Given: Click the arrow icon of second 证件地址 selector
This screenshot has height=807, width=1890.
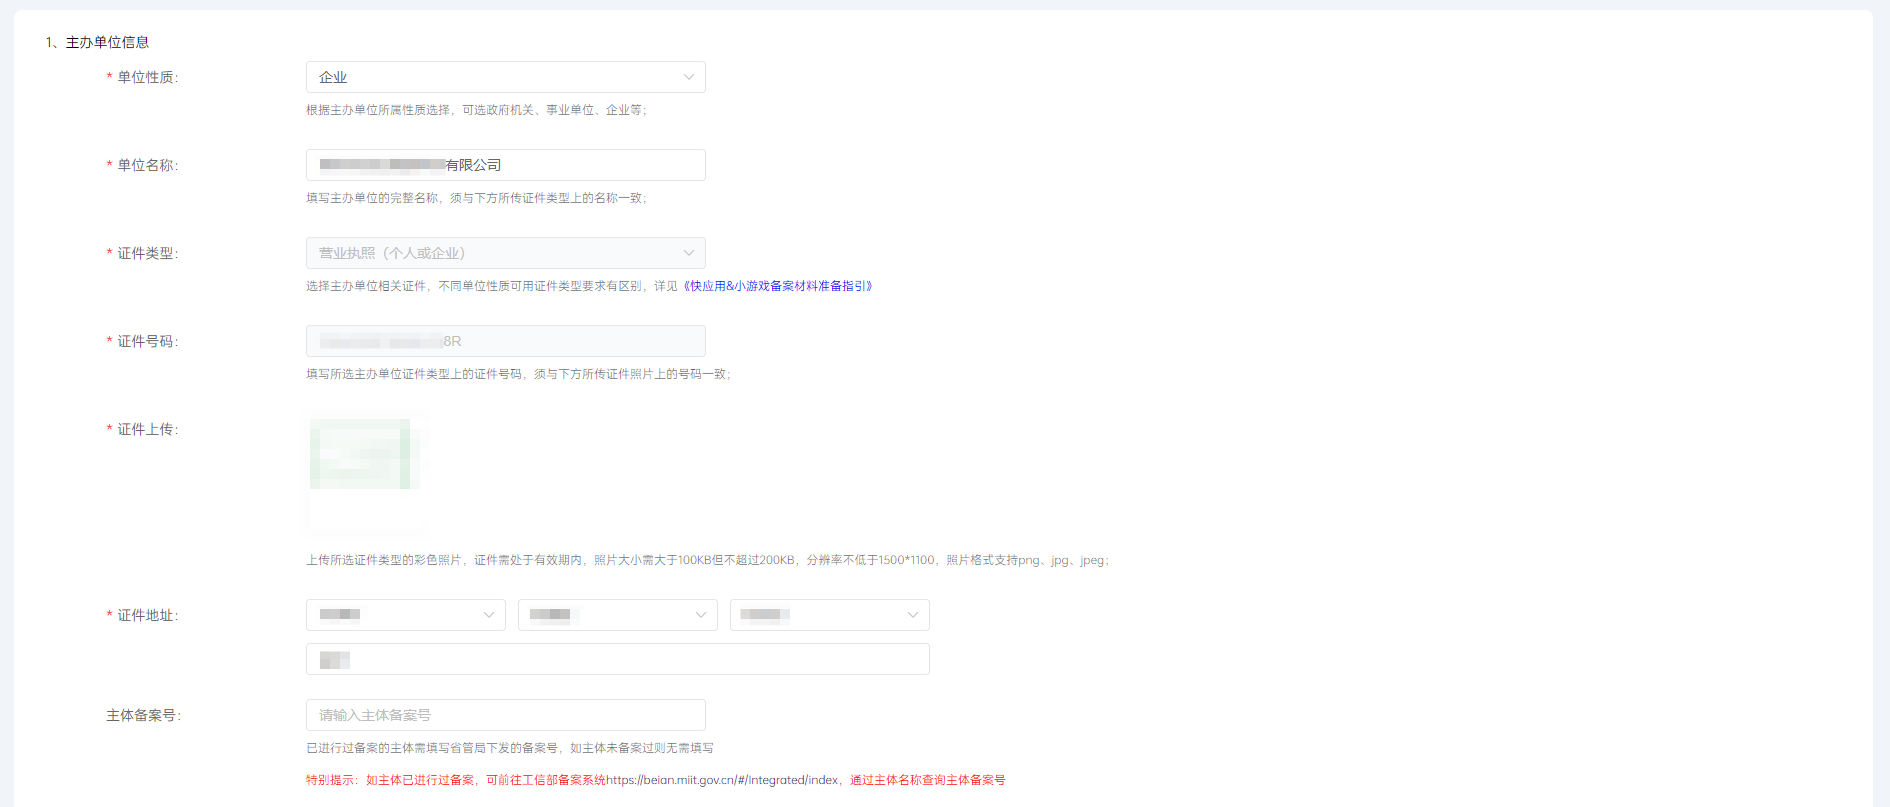Looking at the screenshot, I should (x=700, y=615).
